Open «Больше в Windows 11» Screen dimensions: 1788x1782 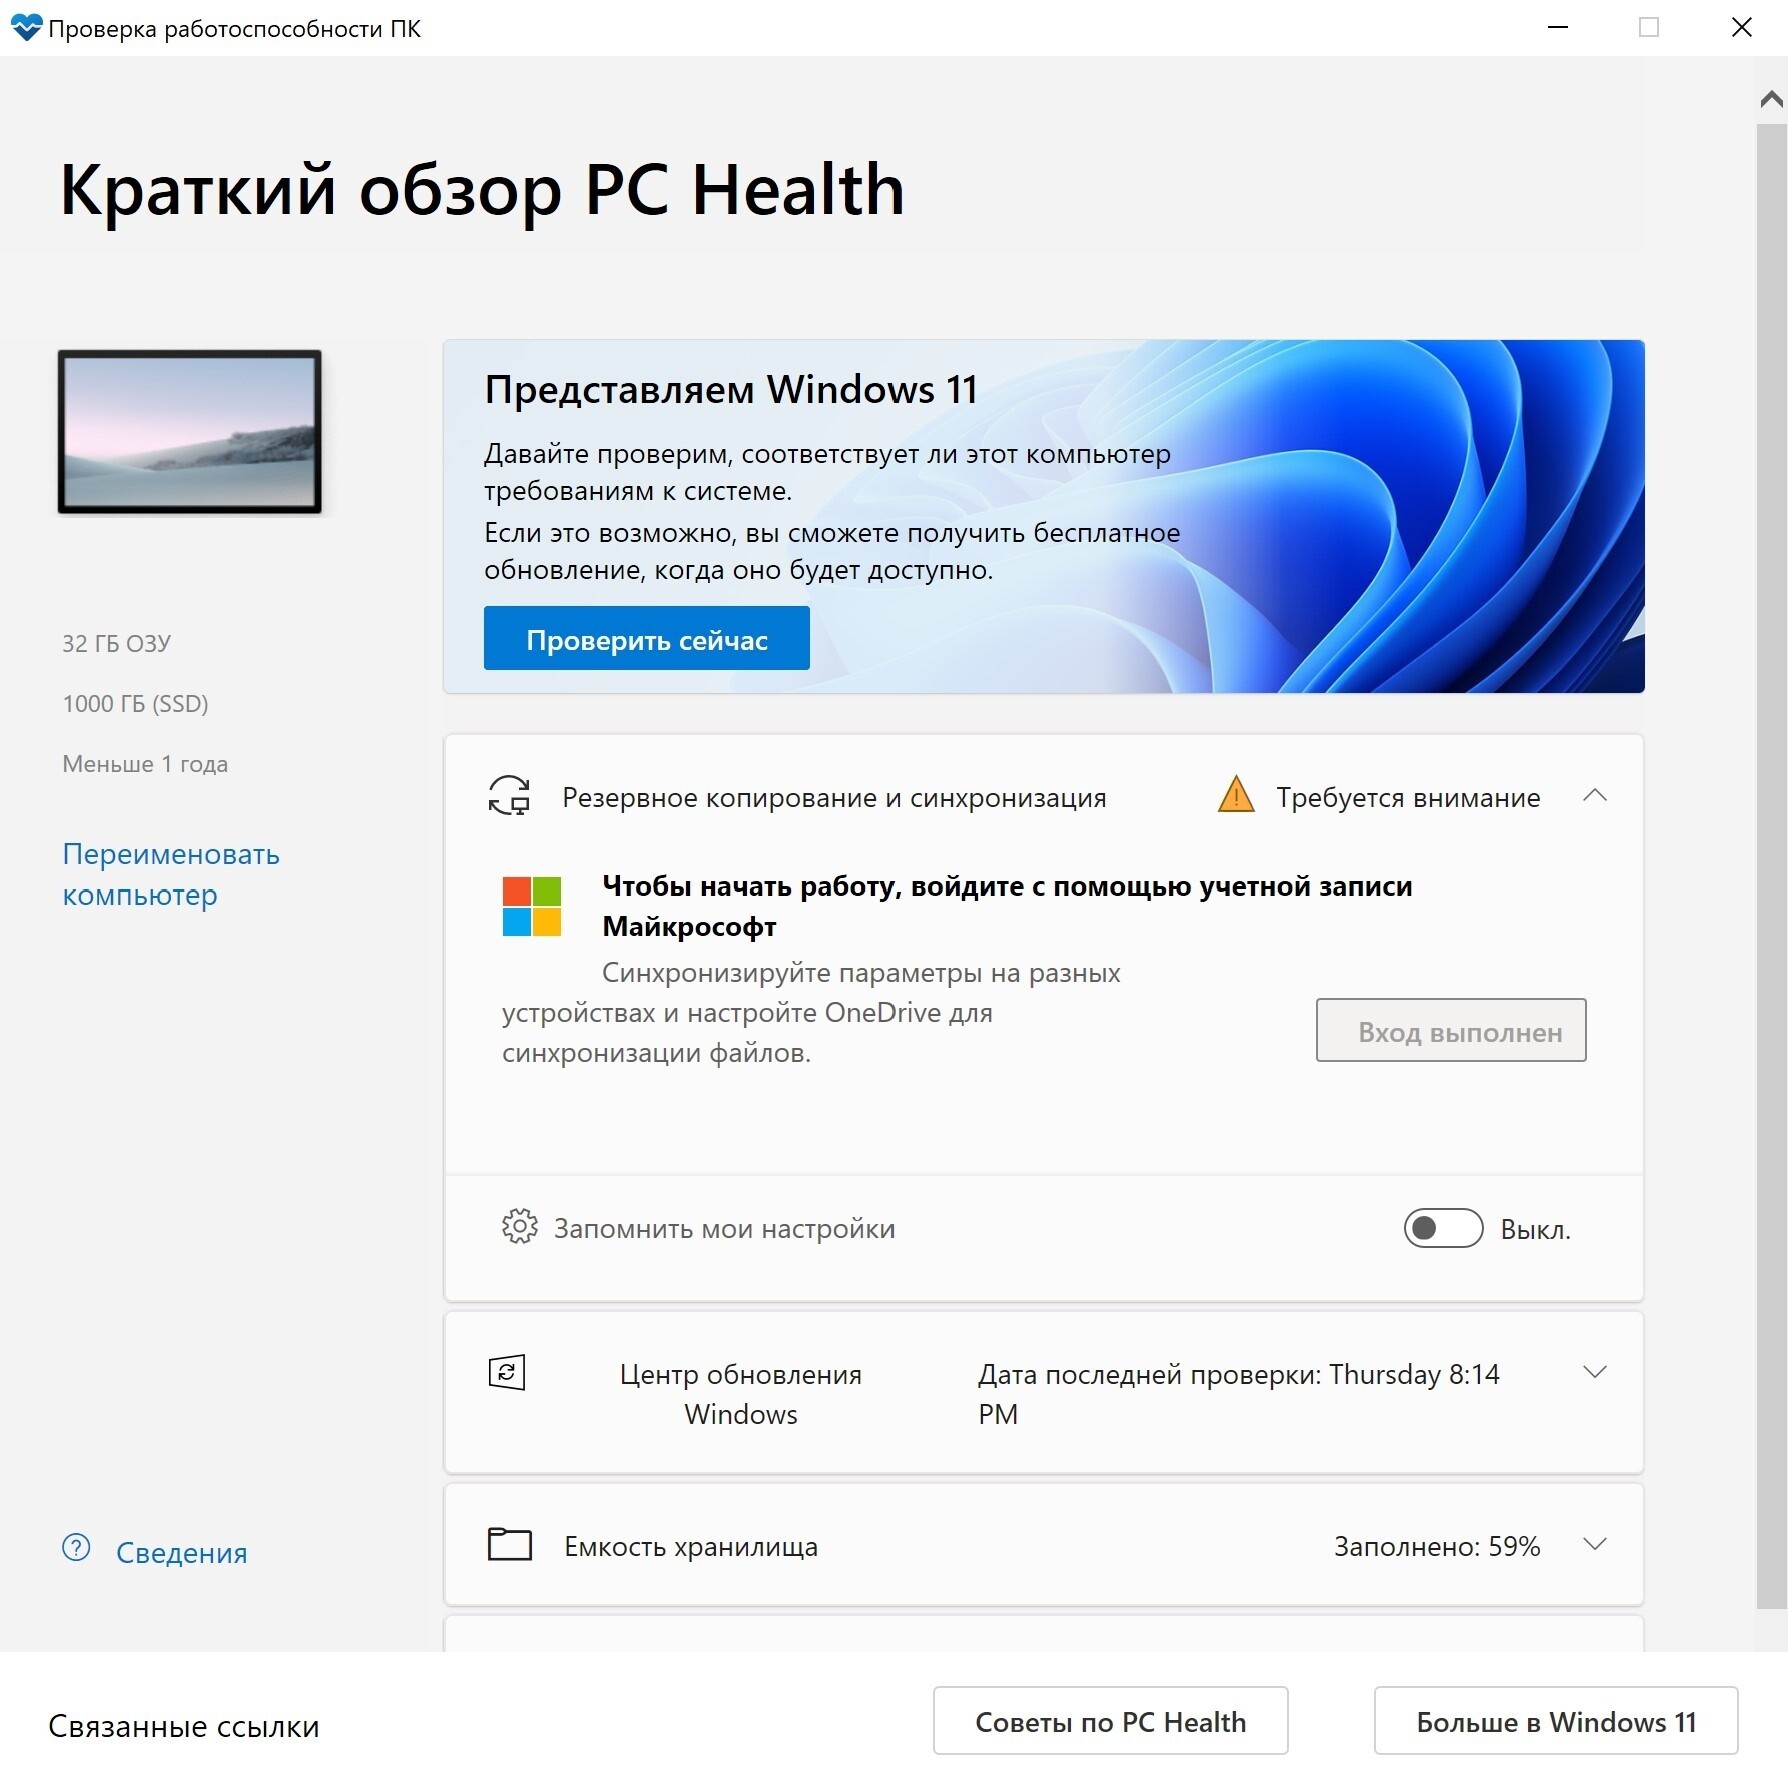click(x=1555, y=1721)
